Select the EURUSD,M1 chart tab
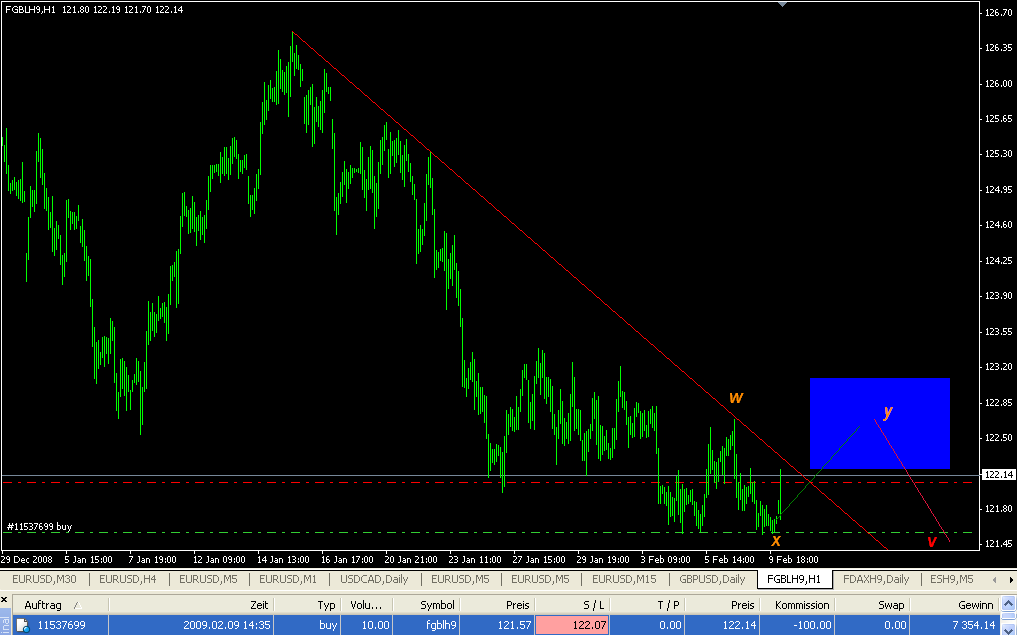Image resolution: width=1017 pixels, height=635 pixels. click(x=288, y=579)
